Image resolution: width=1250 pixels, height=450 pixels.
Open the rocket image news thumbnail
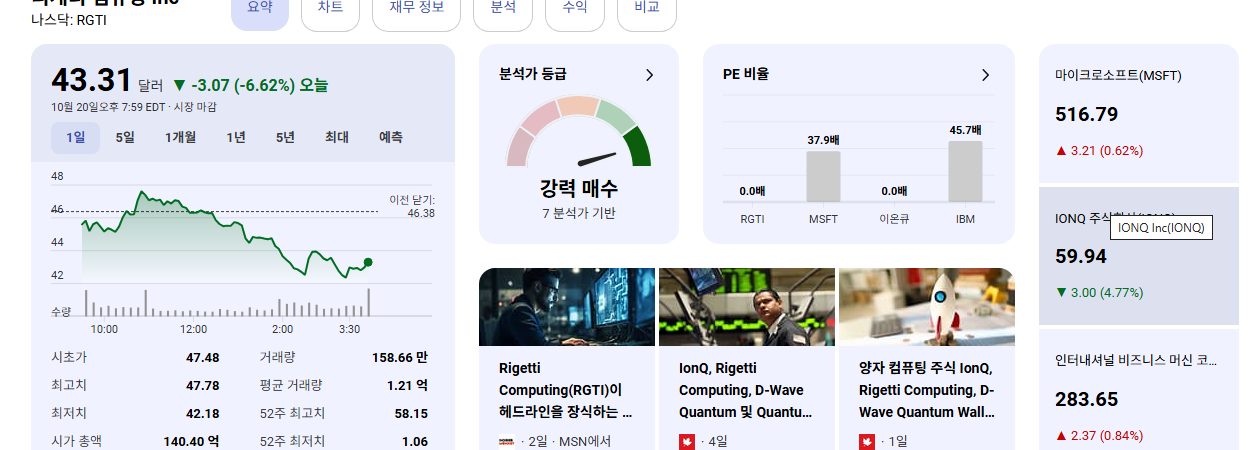(x=927, y=307)
